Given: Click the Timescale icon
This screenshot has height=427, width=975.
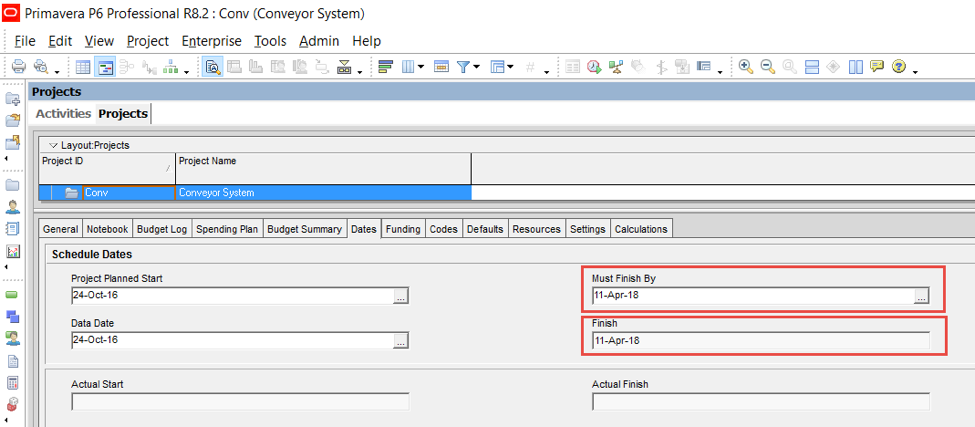Looking at the screenshot, I should tap(441, 67).
